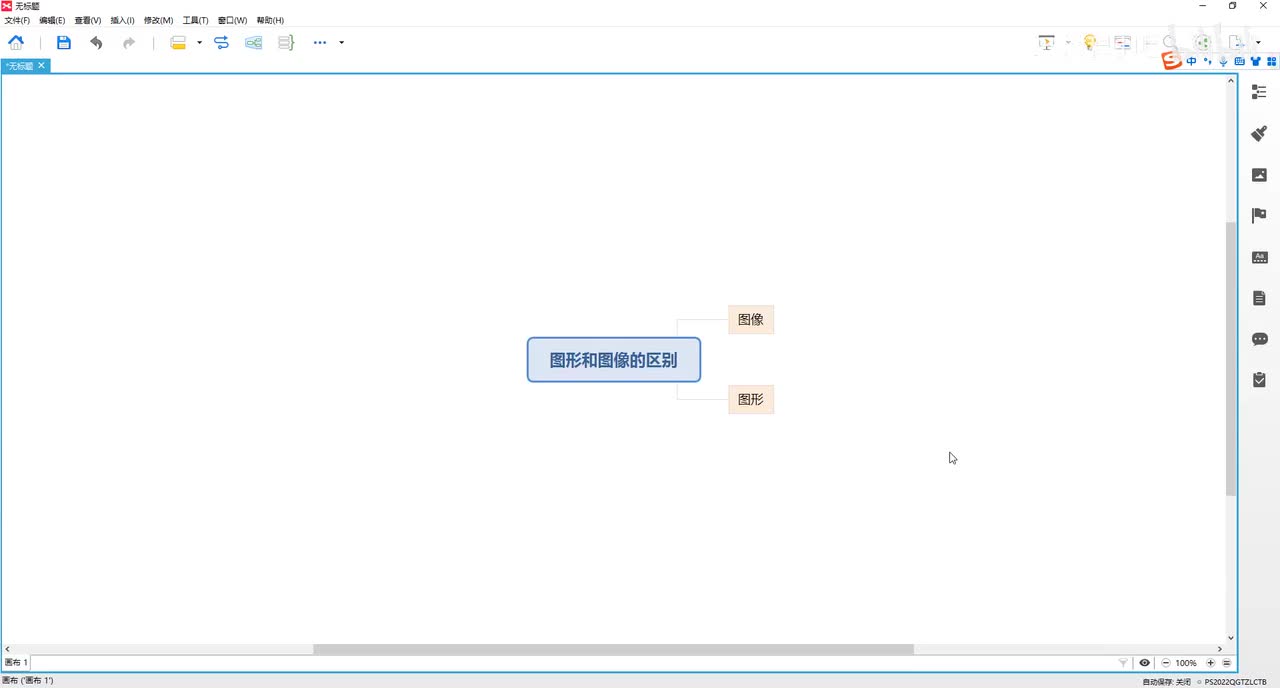Zoom out with the minus button
The image size is (1280, 688).
[x=1165, y=663]
